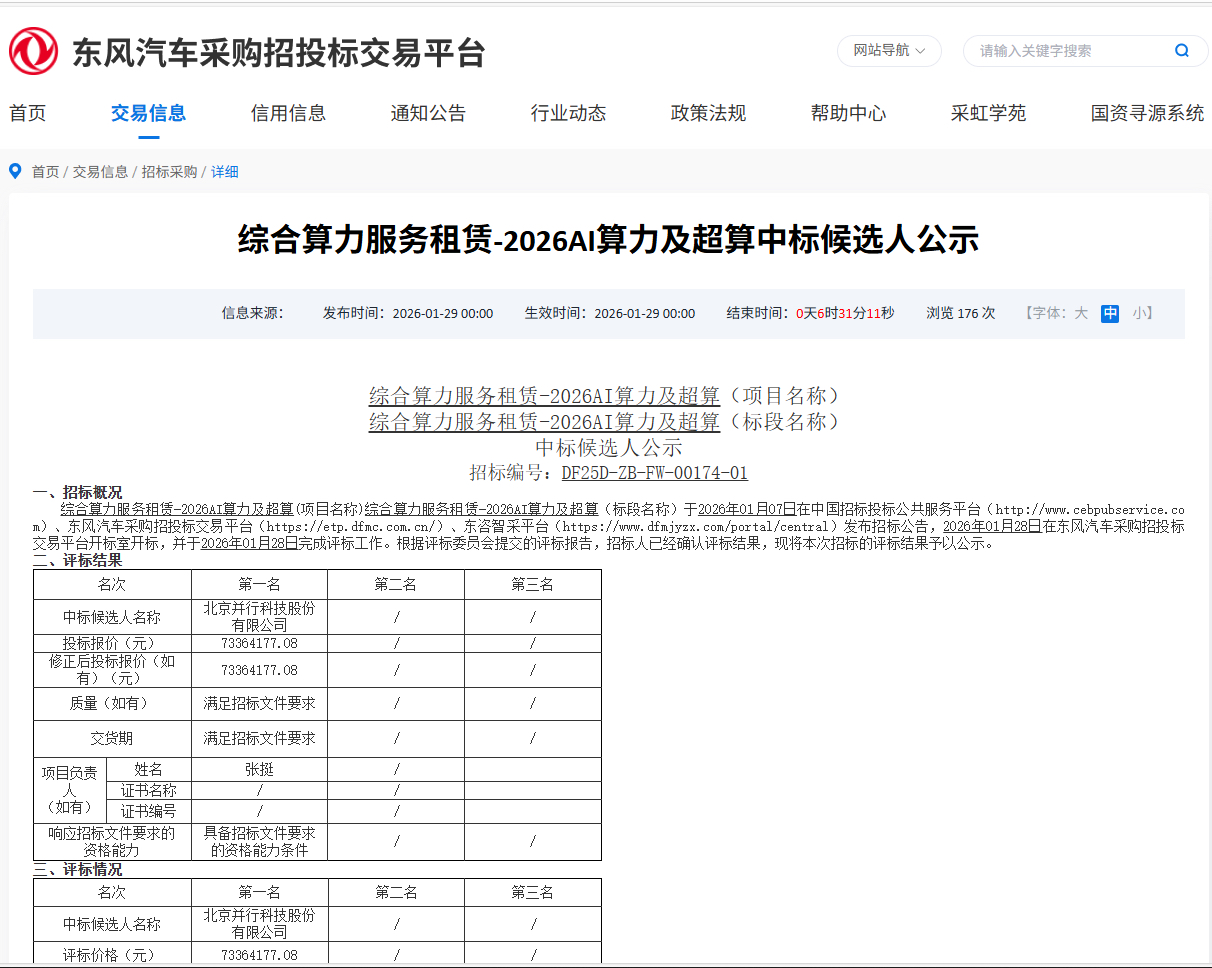Open the 通知公告 menu item

pyautogui.click(x=428, y=113)
